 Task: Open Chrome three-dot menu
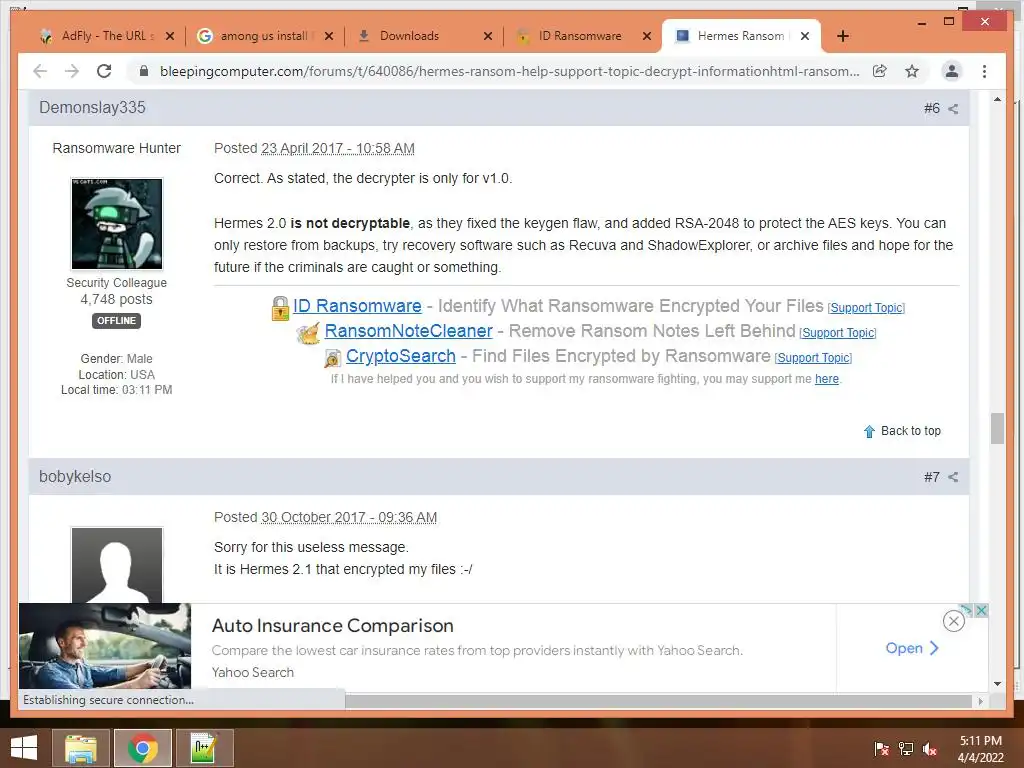984,71
